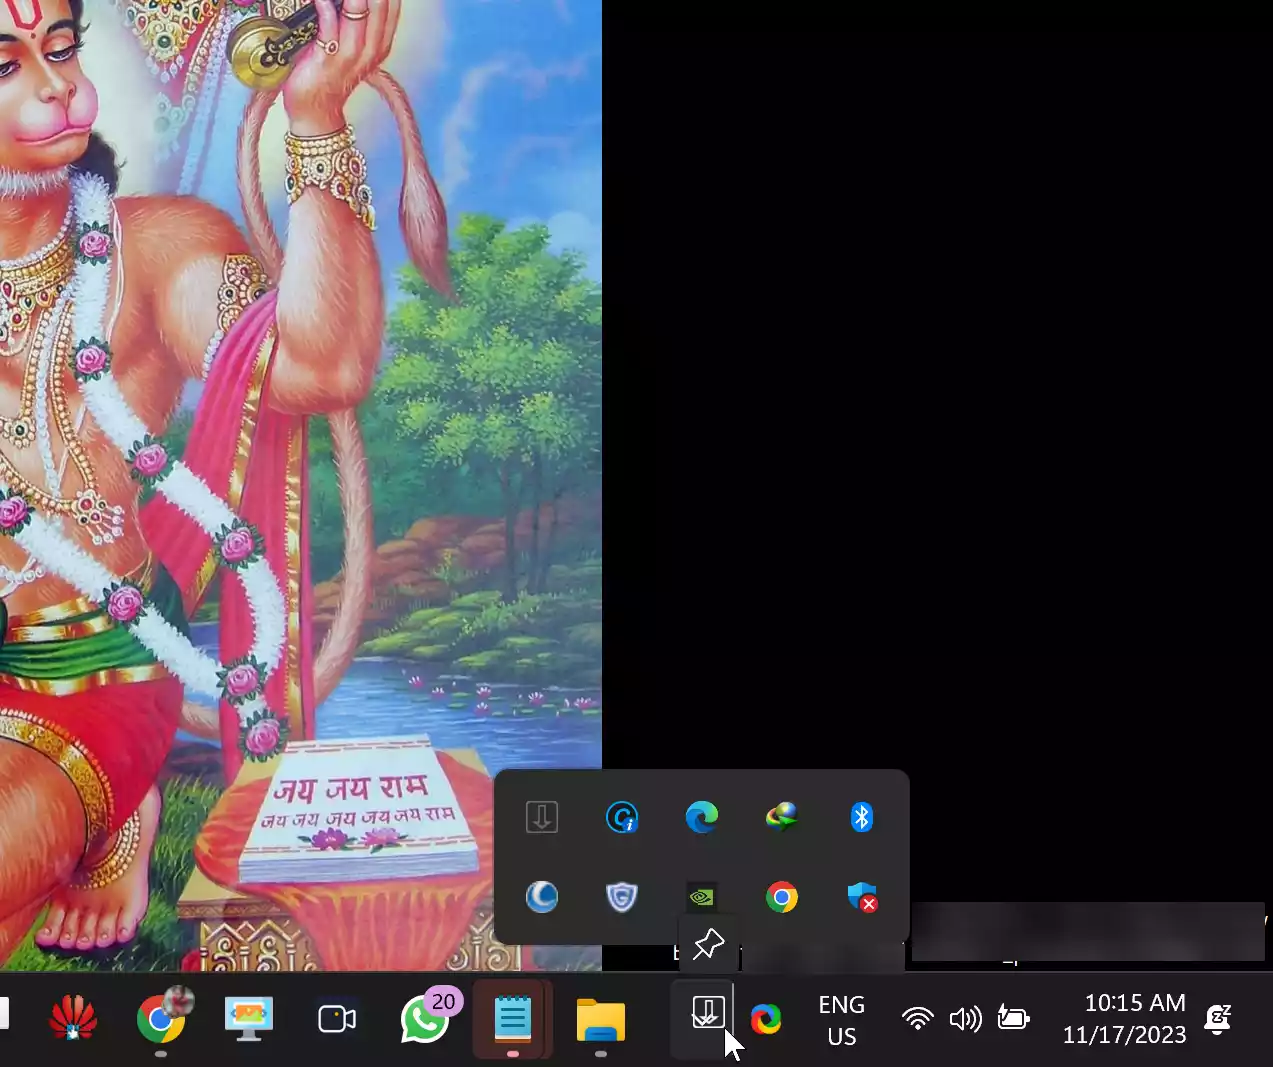Open notifications via the do-not-disturb bell
This screenshot has height=1067, width=1273.
[x=1218, y=1019]
